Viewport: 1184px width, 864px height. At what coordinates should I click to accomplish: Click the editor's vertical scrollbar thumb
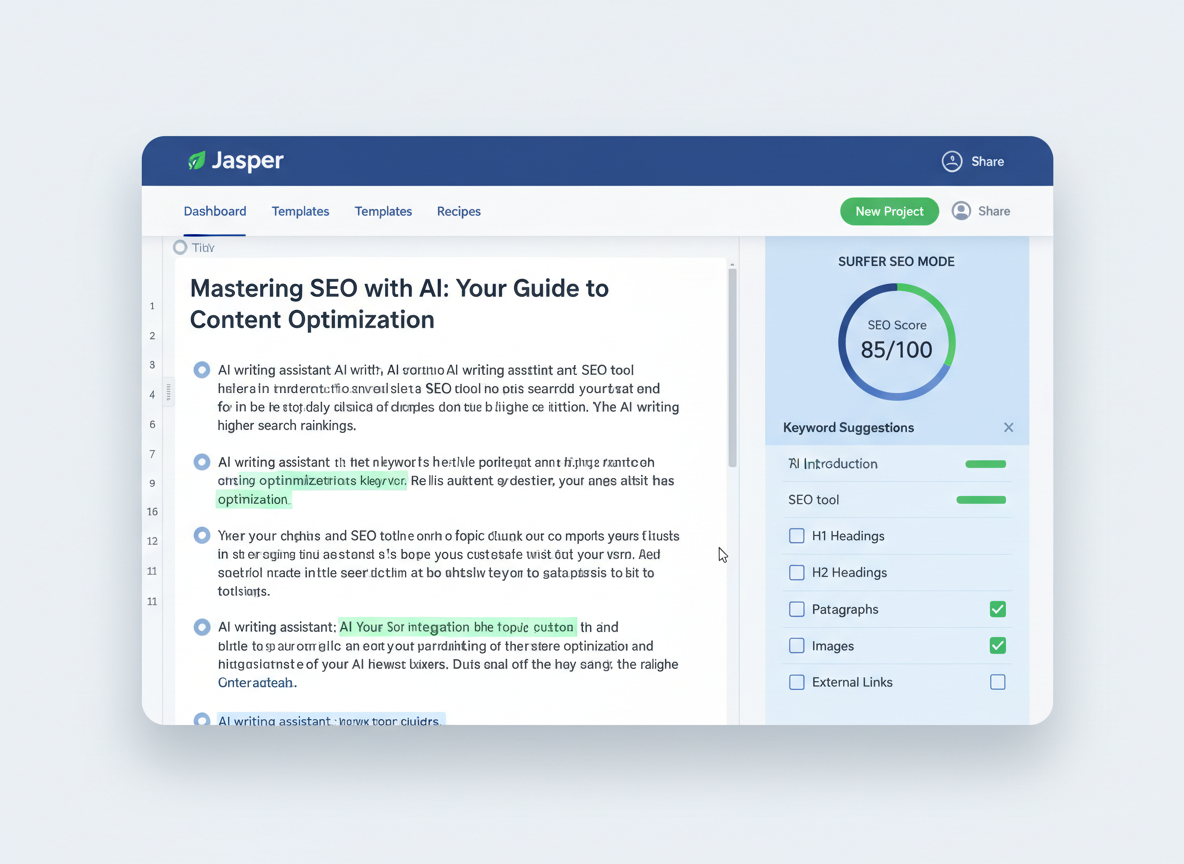tap(732, 368)
